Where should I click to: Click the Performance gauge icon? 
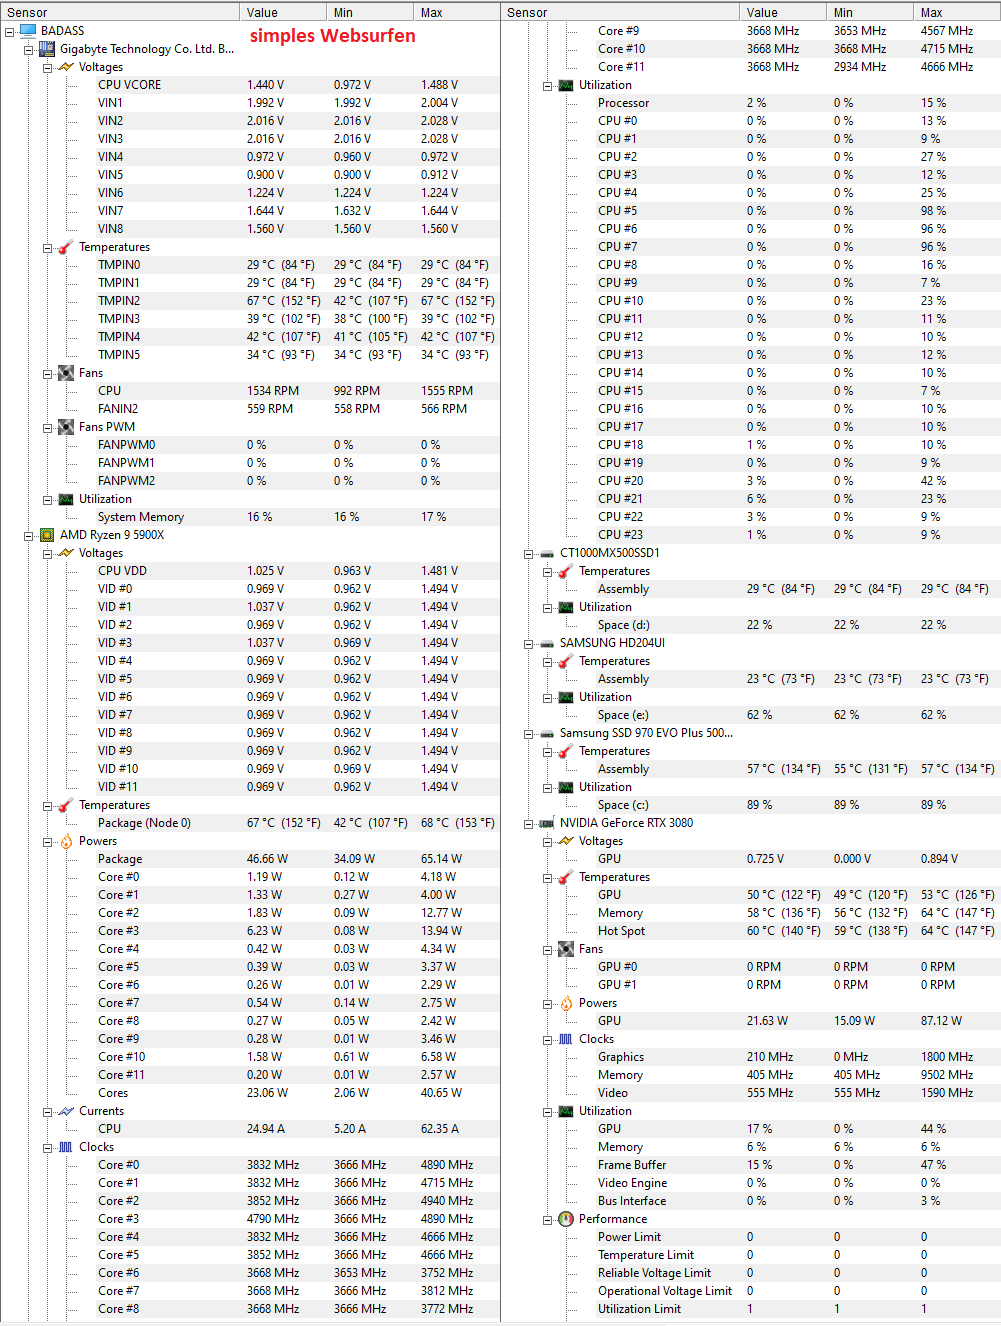pyautogui.click(x=566, y=1219)
